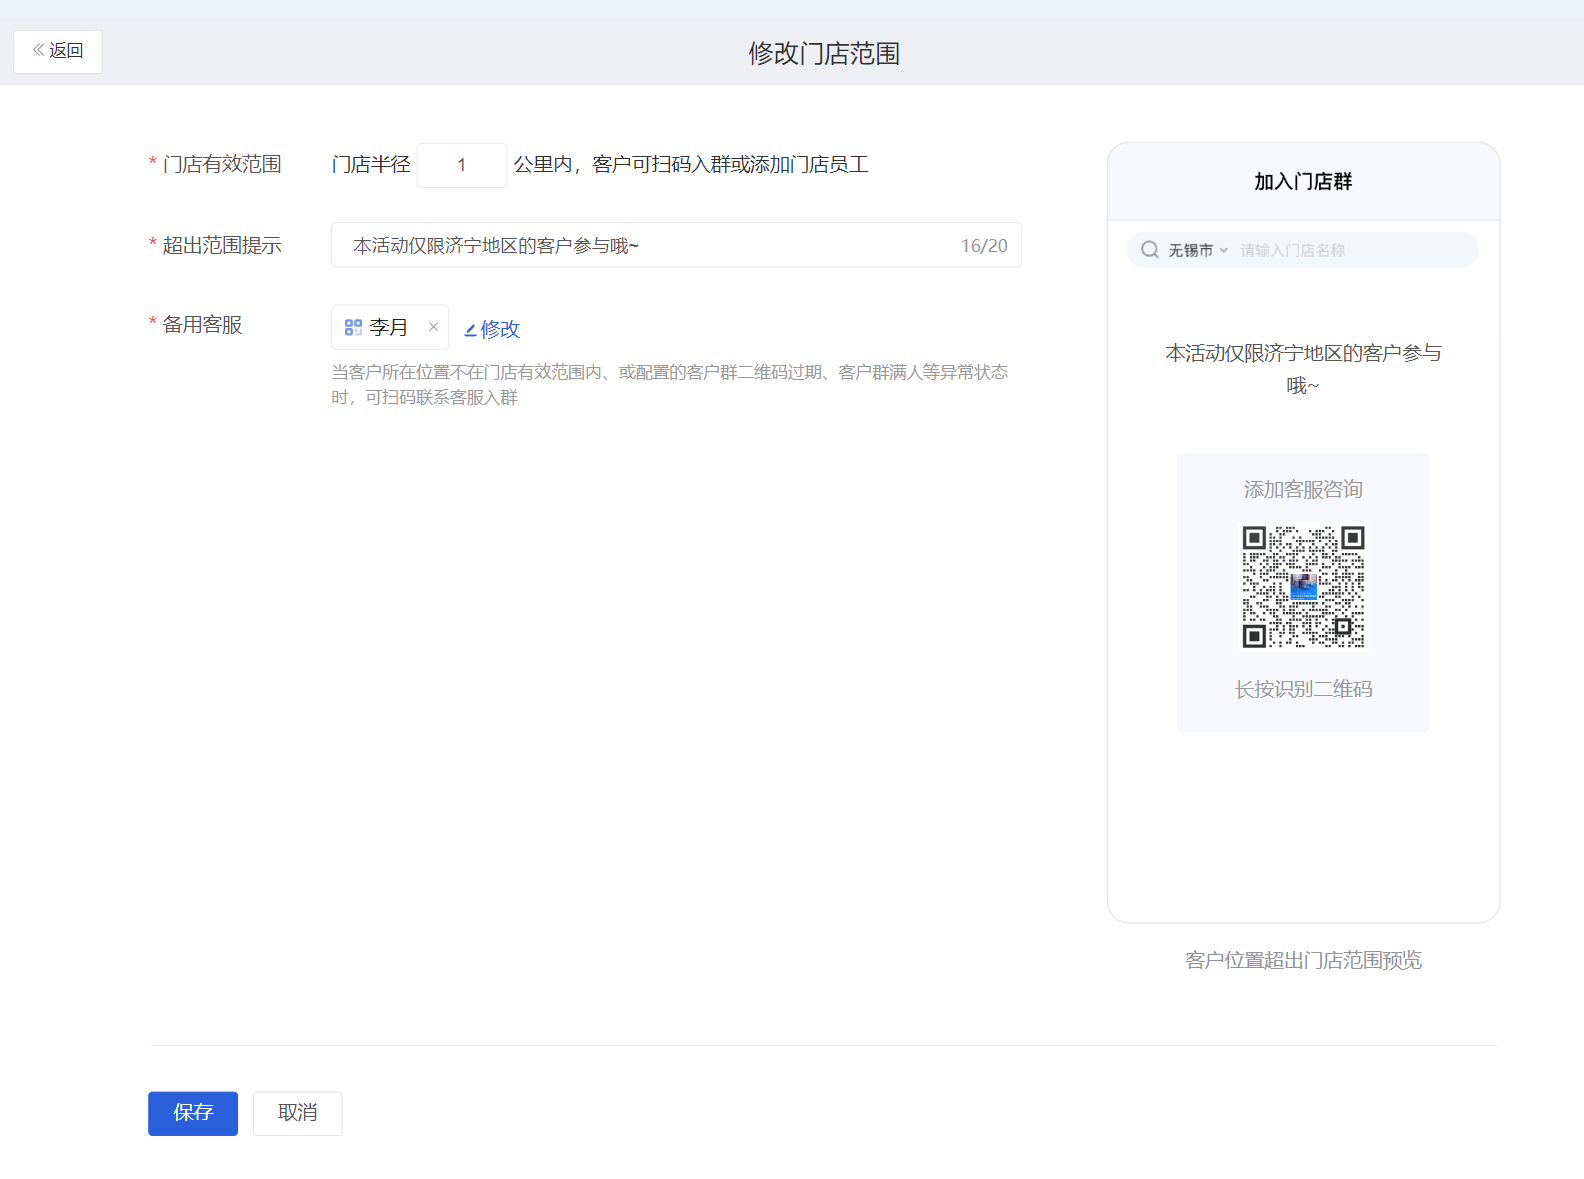Click the 长按识别二维码 caption
Screen dimensions: 1584x1179
coord(1303,689)
